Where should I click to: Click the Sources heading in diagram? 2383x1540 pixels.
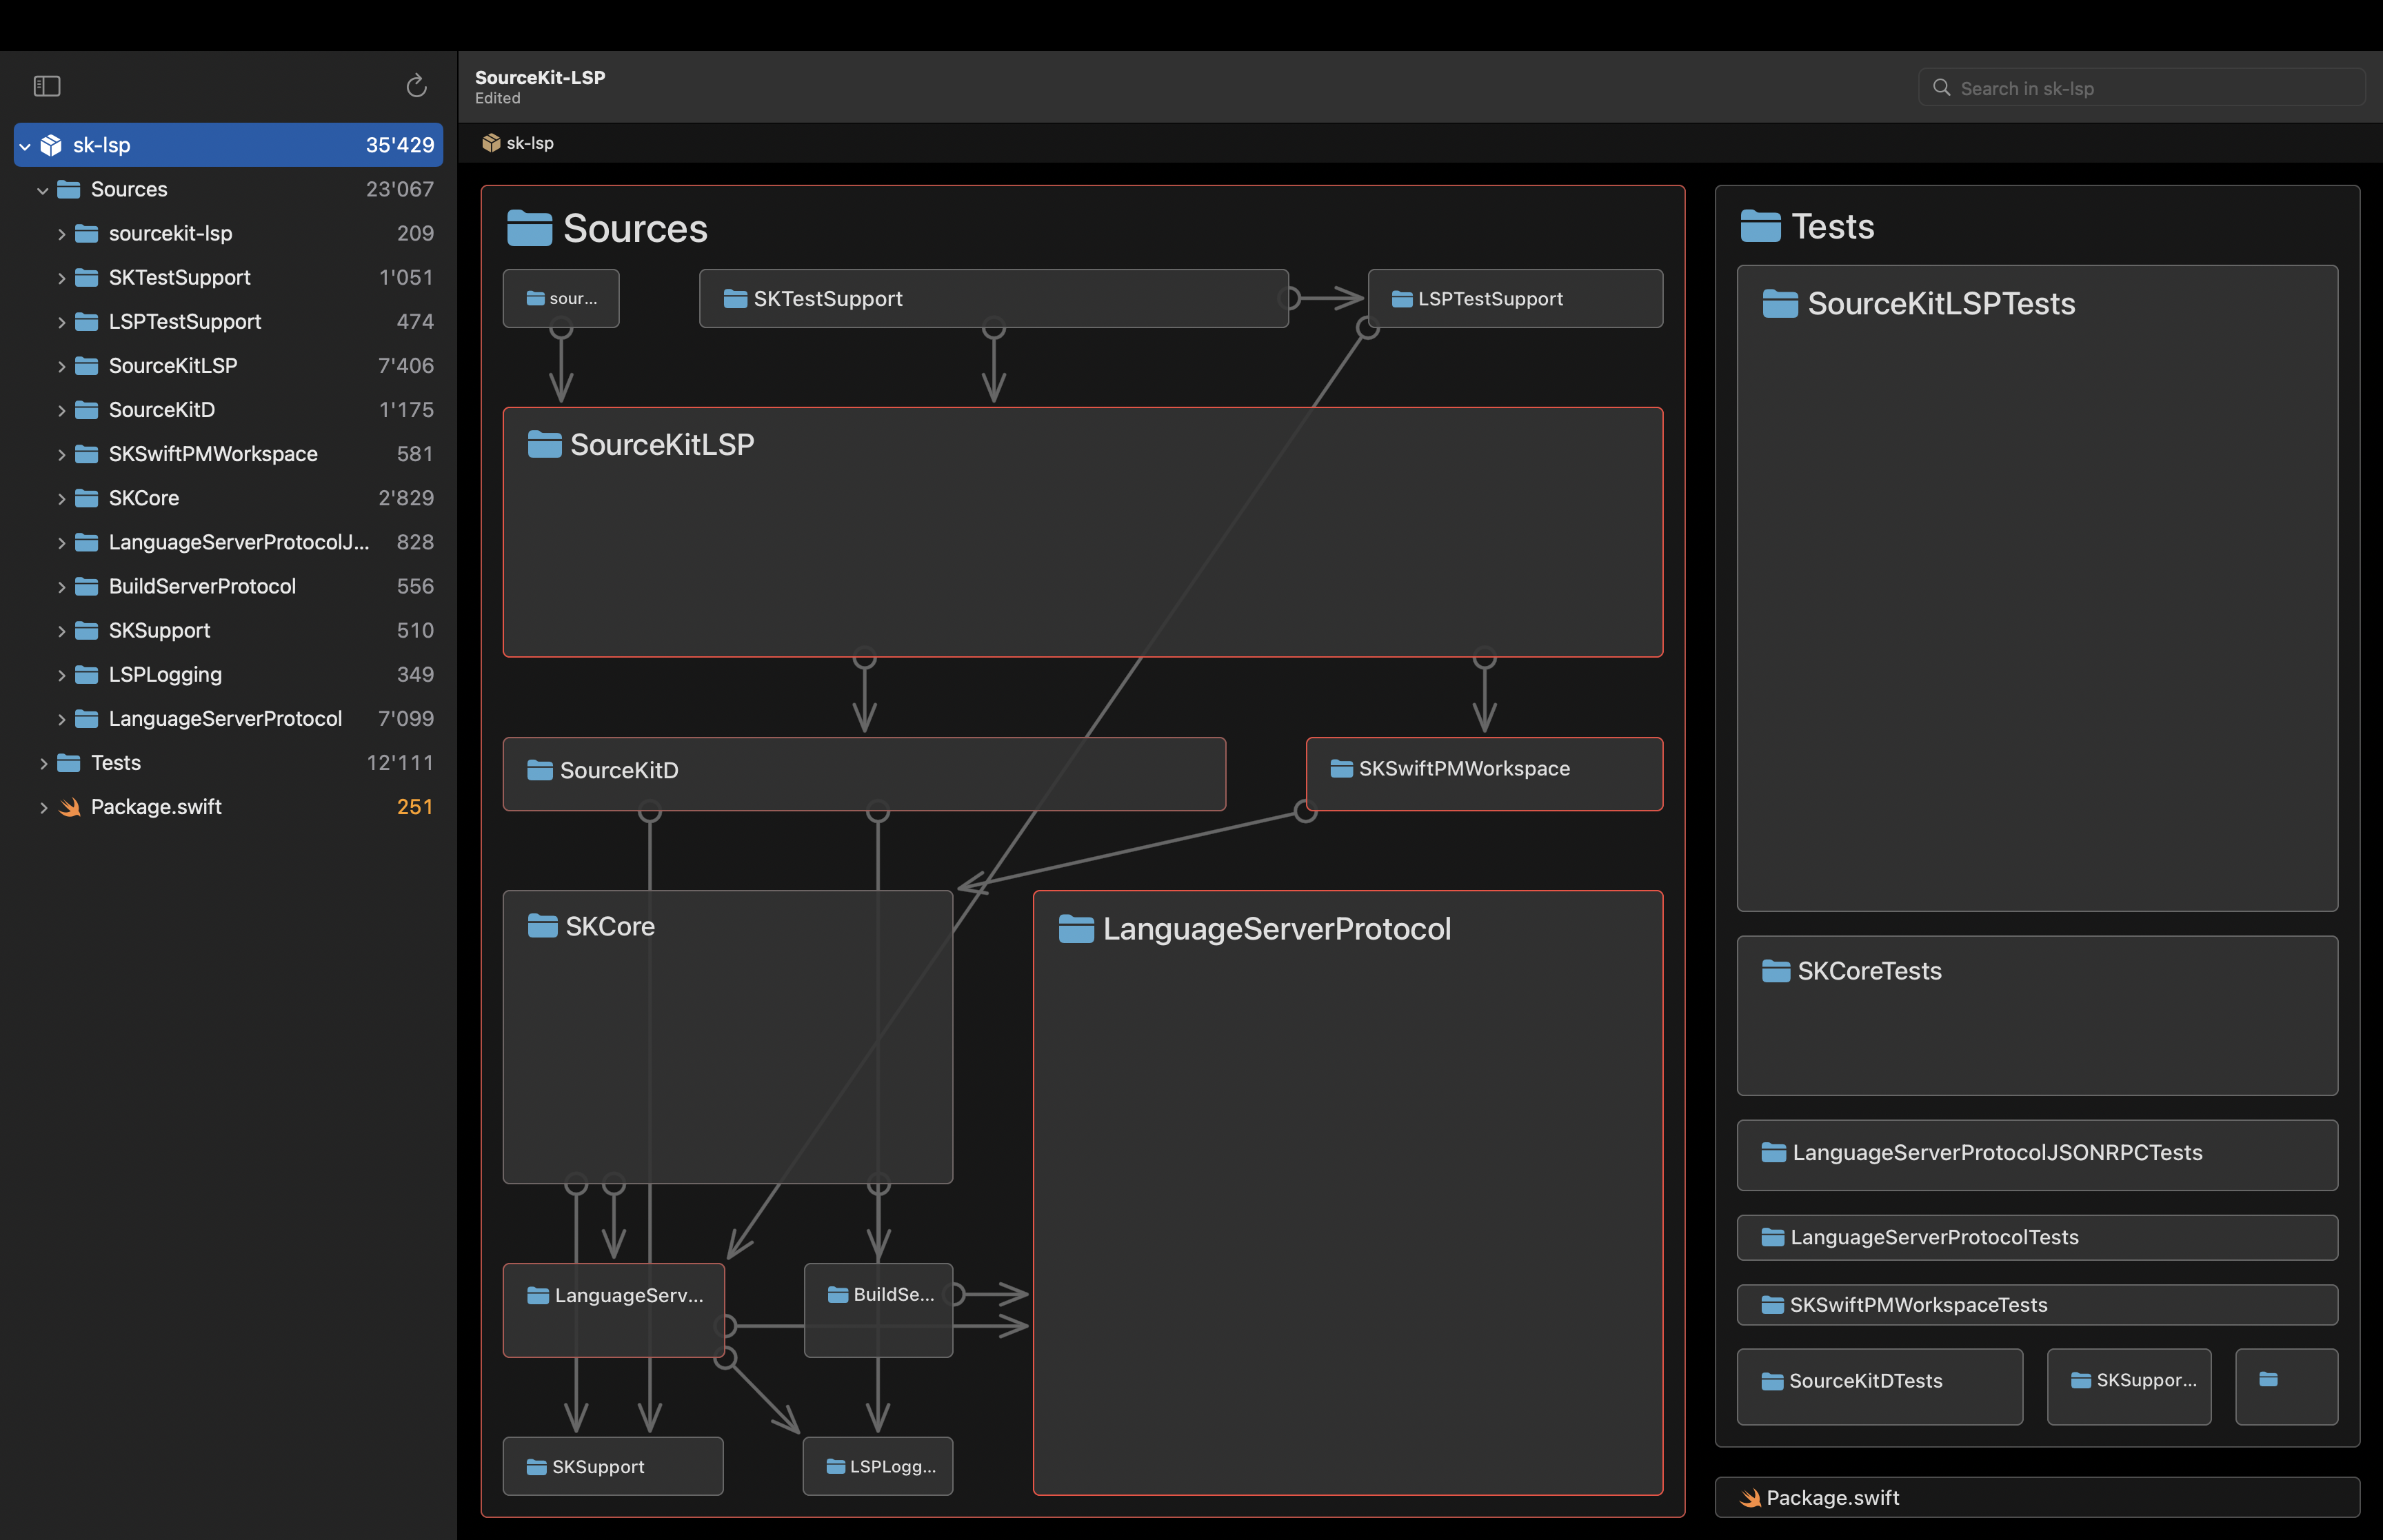click(635, 228)
